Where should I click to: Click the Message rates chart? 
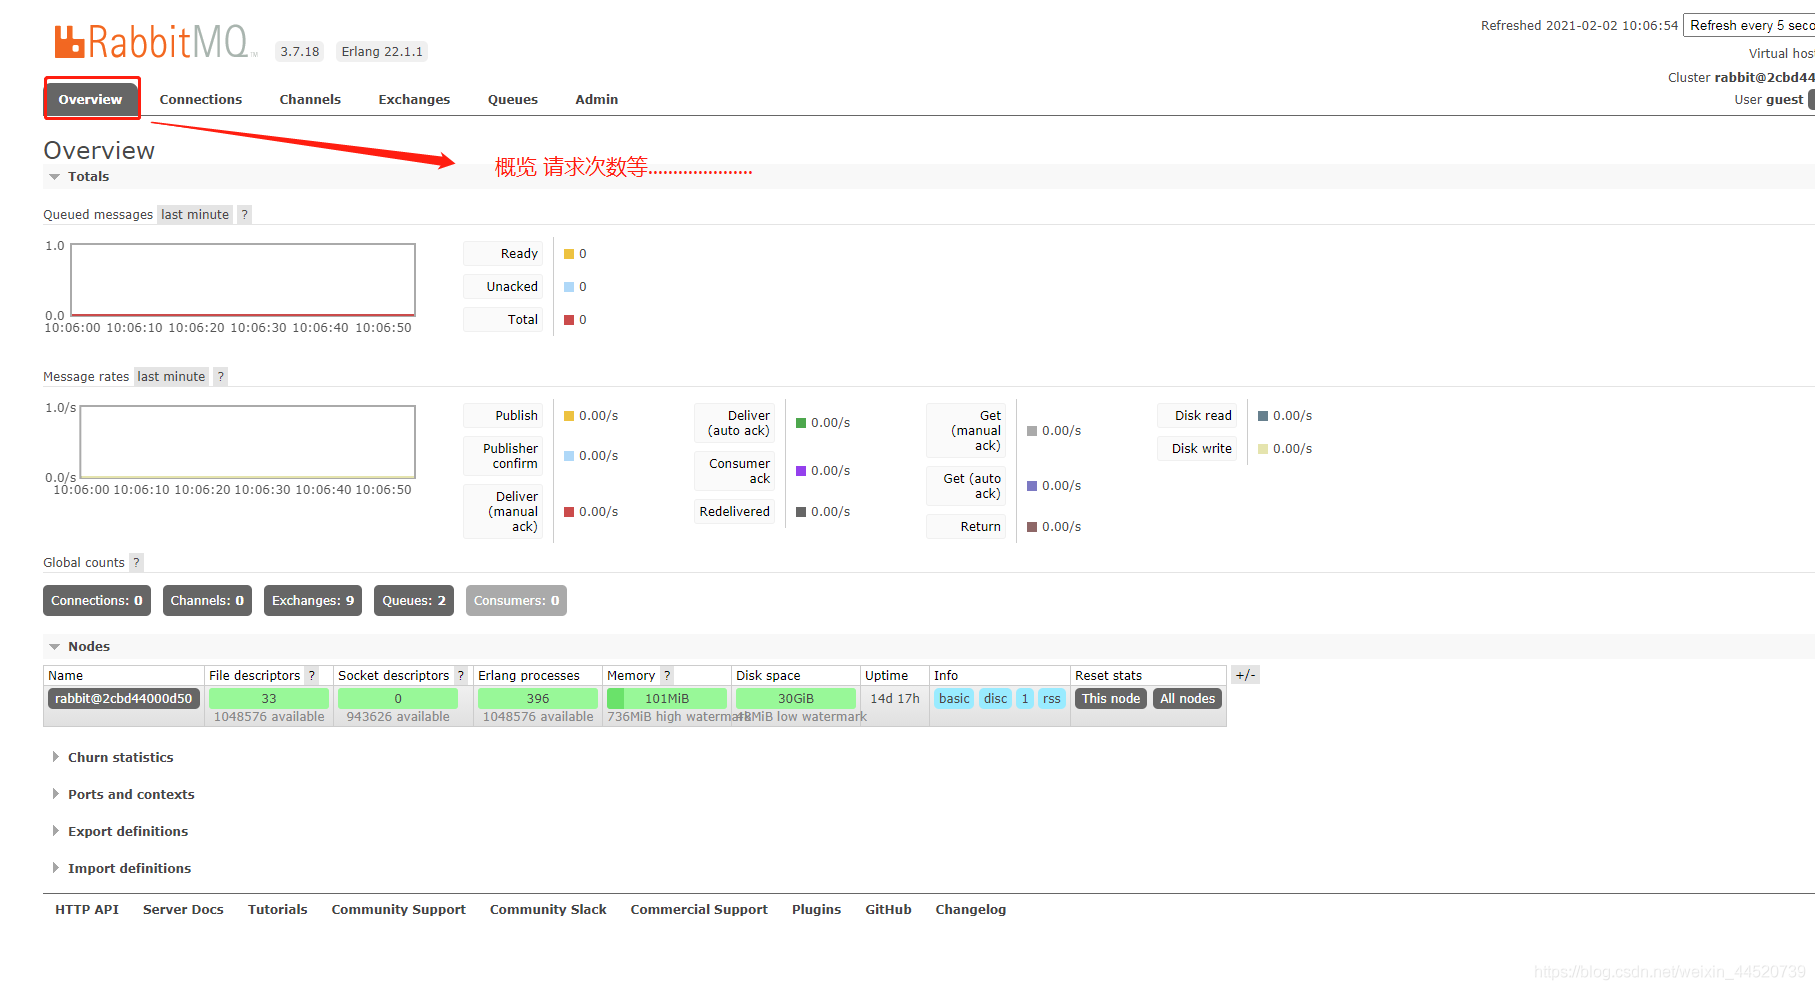pos(247,442)
